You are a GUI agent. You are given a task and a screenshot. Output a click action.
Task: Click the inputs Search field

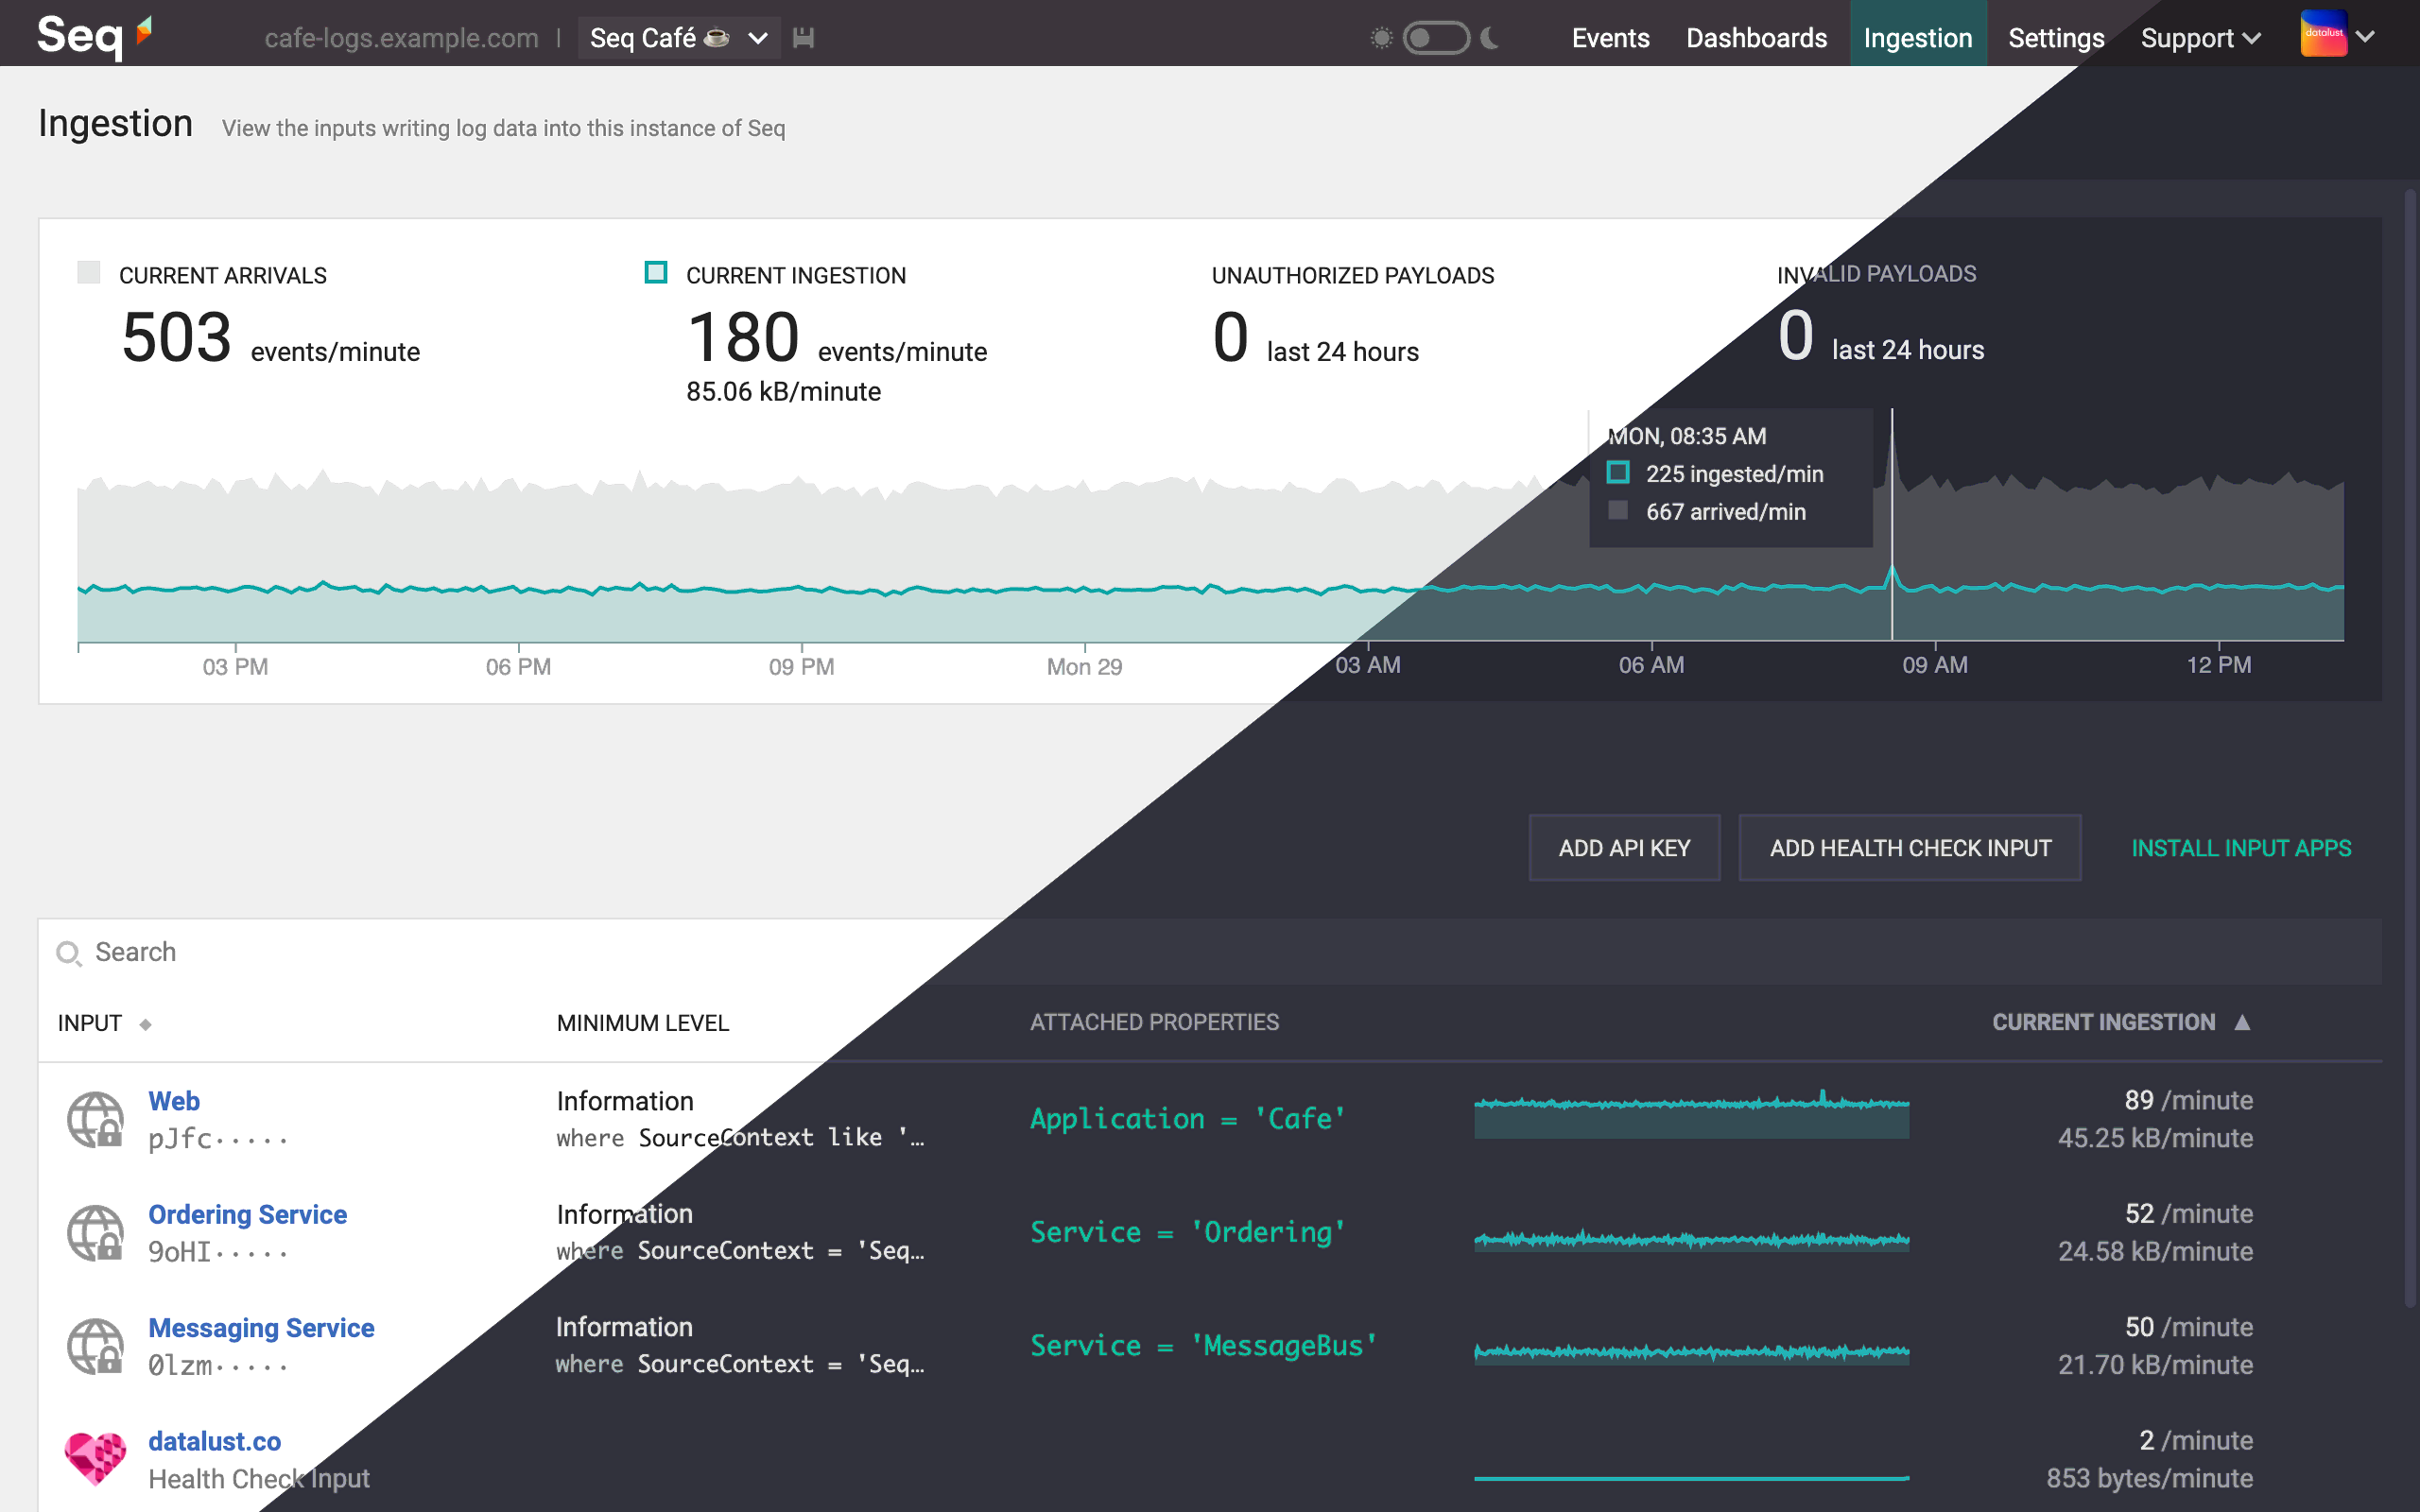click(x=1210, y=951)
